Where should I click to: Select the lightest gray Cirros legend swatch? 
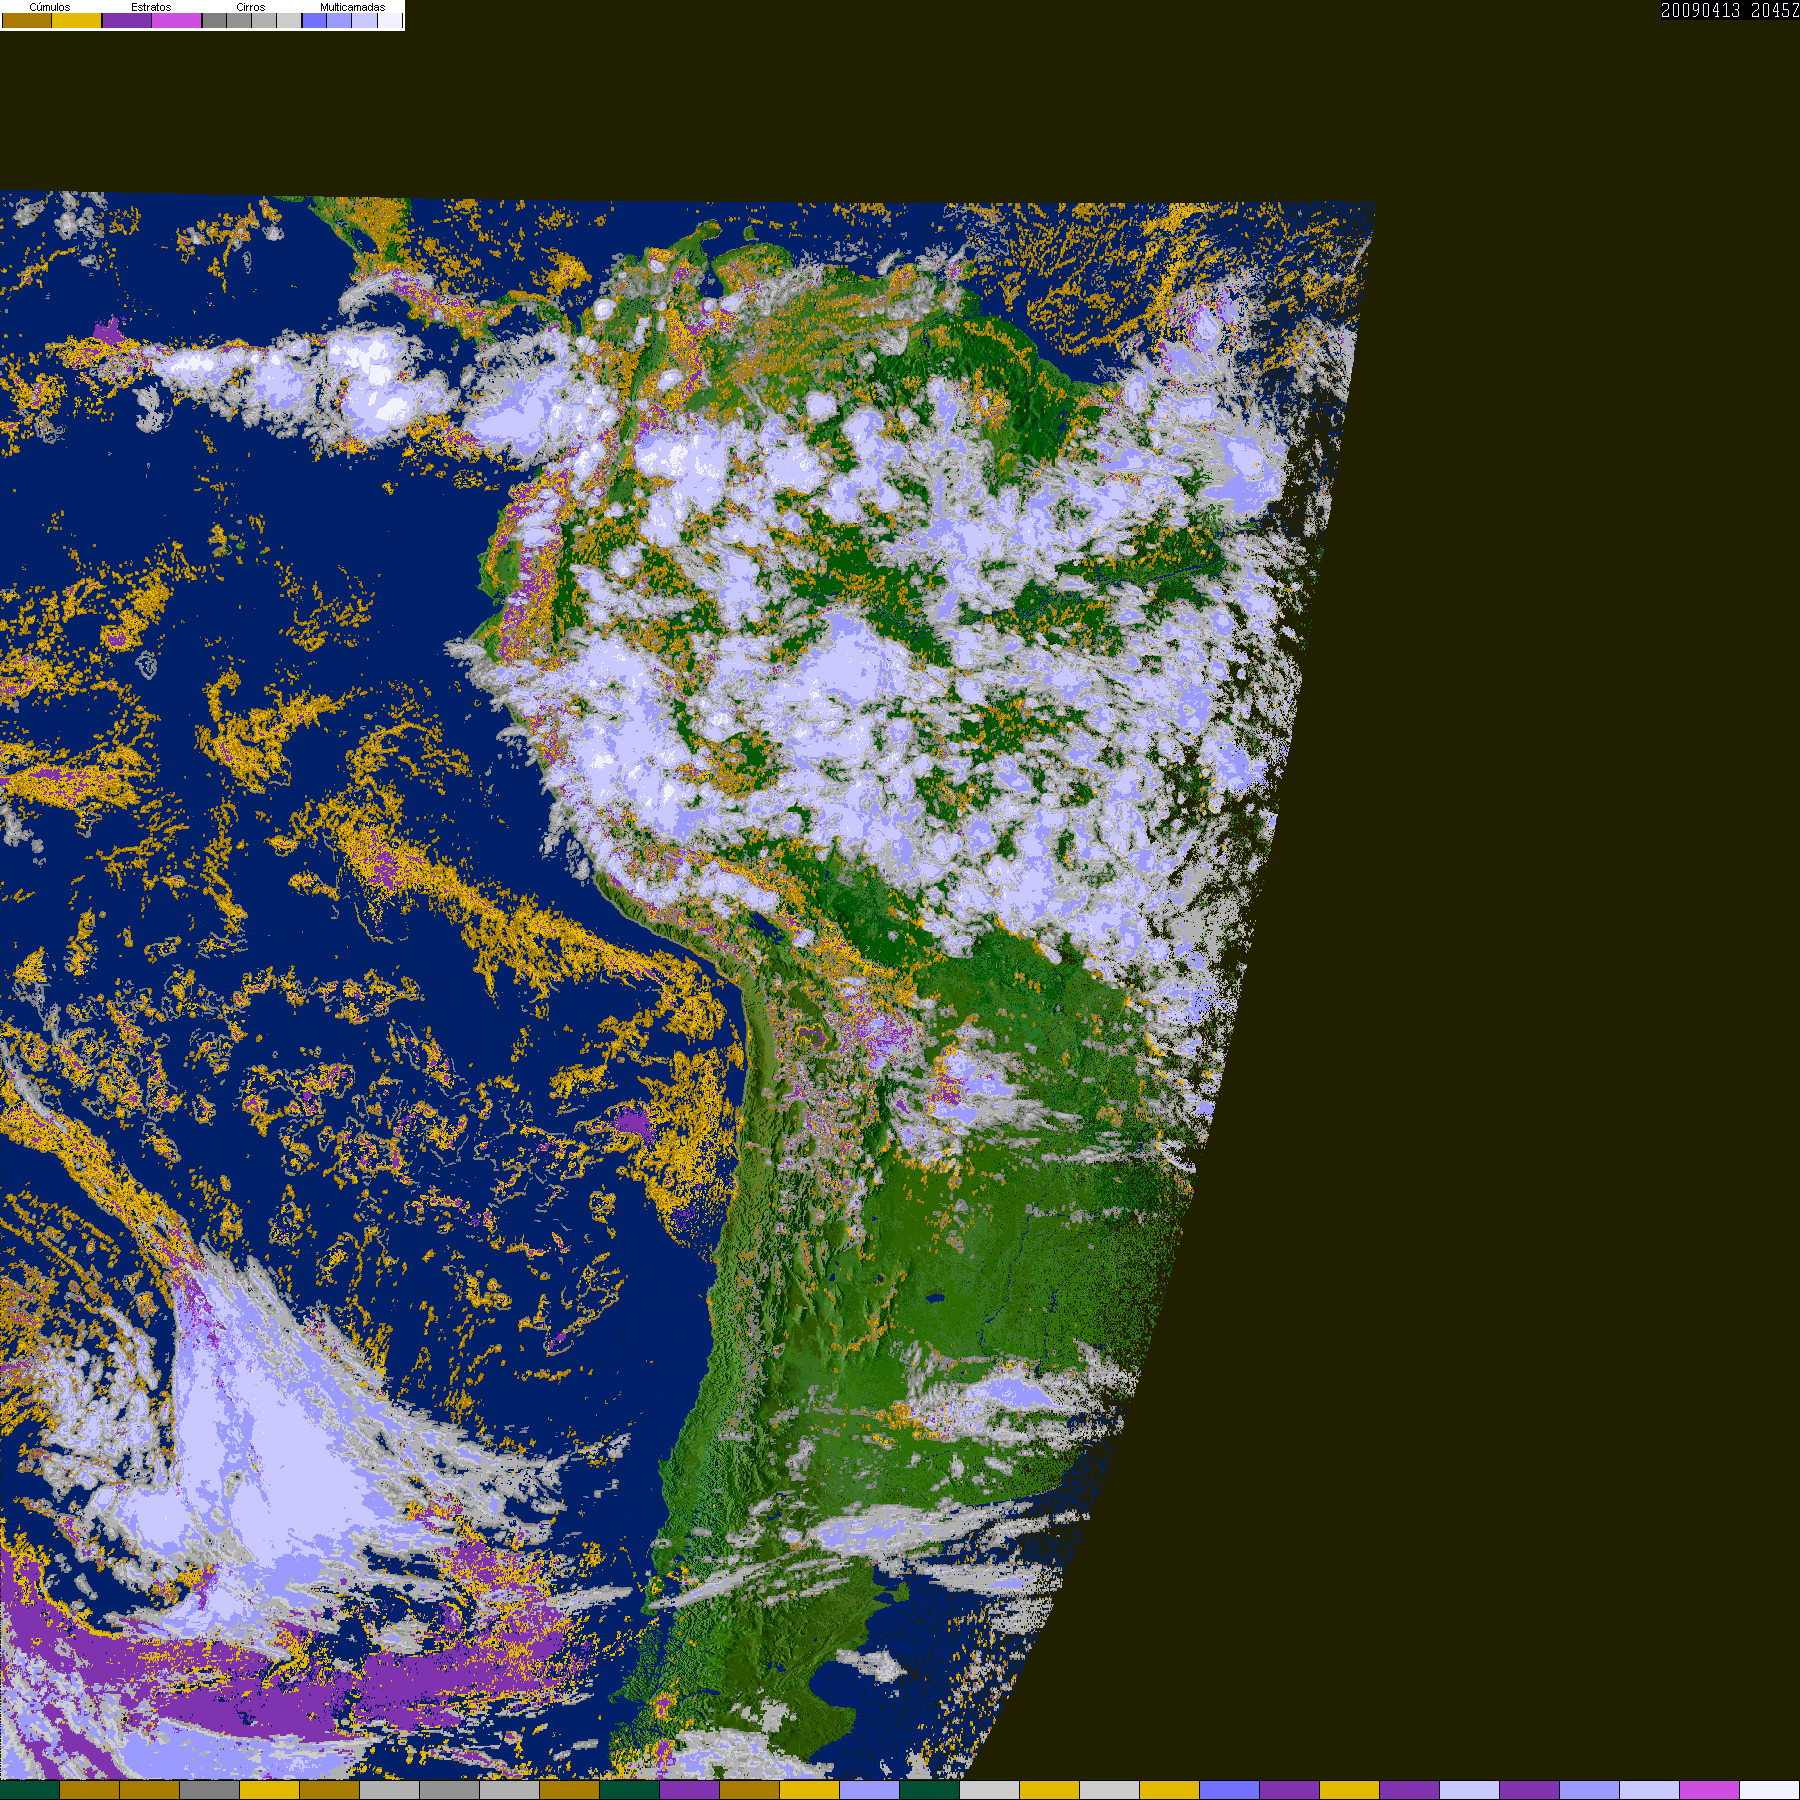tap(289, 20)
